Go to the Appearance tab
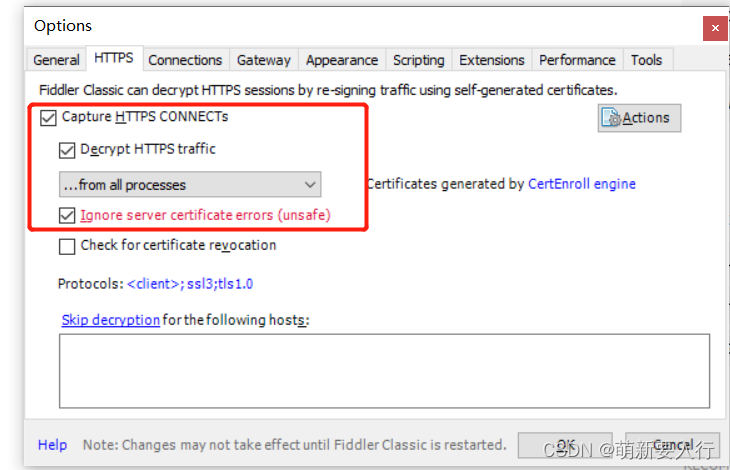The image size is (730, 470). point(342,60)
